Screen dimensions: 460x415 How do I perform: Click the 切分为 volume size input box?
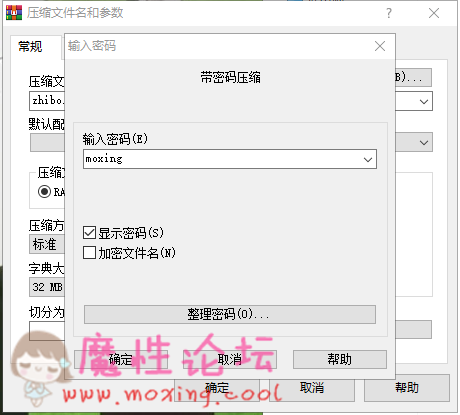point(47,331)
